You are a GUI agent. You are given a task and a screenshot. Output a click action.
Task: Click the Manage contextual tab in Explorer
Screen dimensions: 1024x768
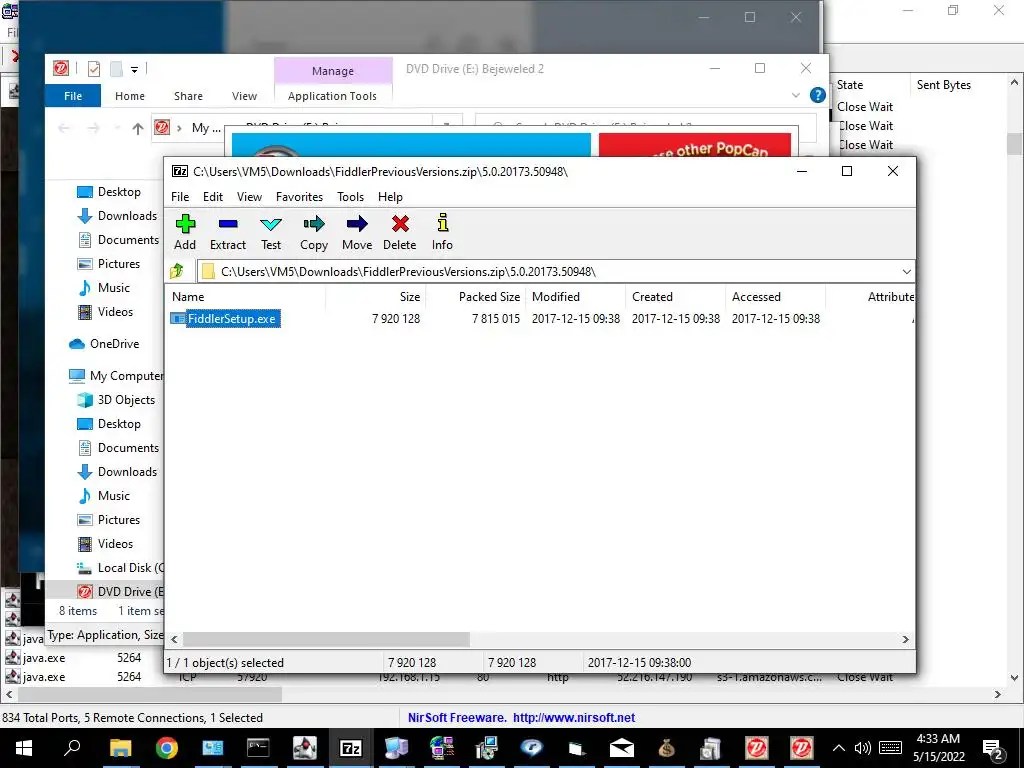point(333,71)
